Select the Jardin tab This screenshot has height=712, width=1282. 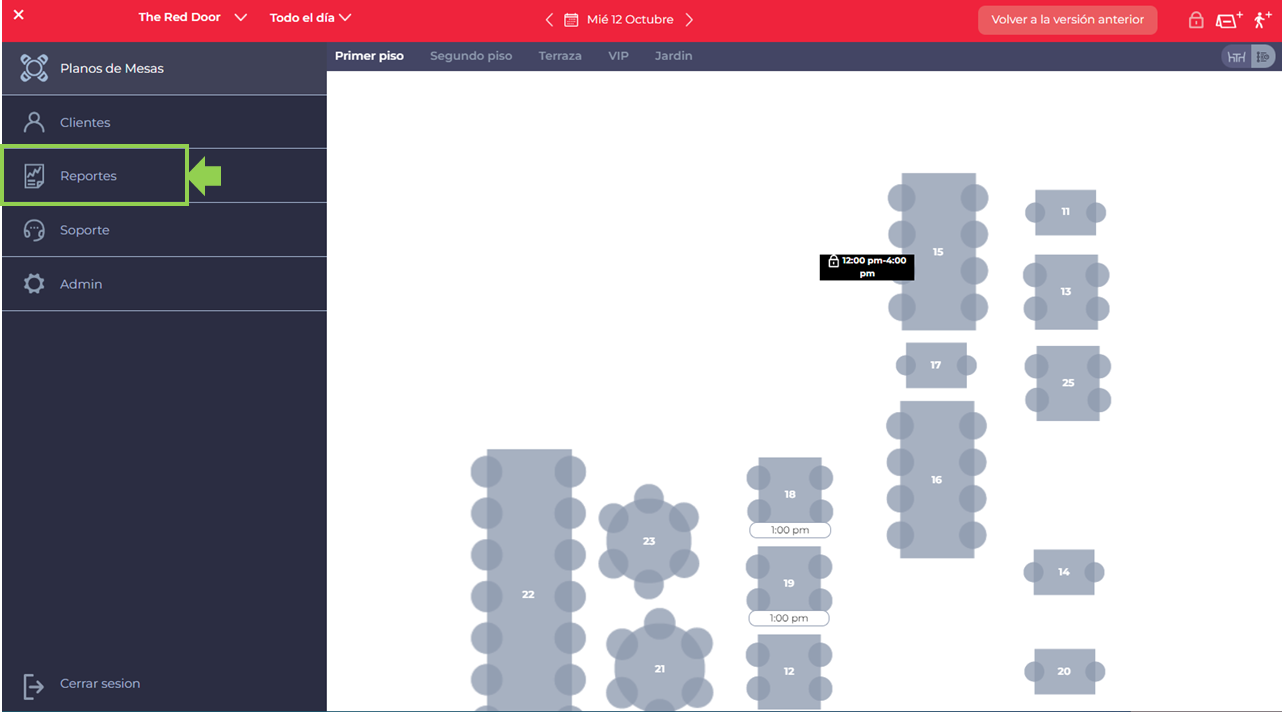[674, 56]
